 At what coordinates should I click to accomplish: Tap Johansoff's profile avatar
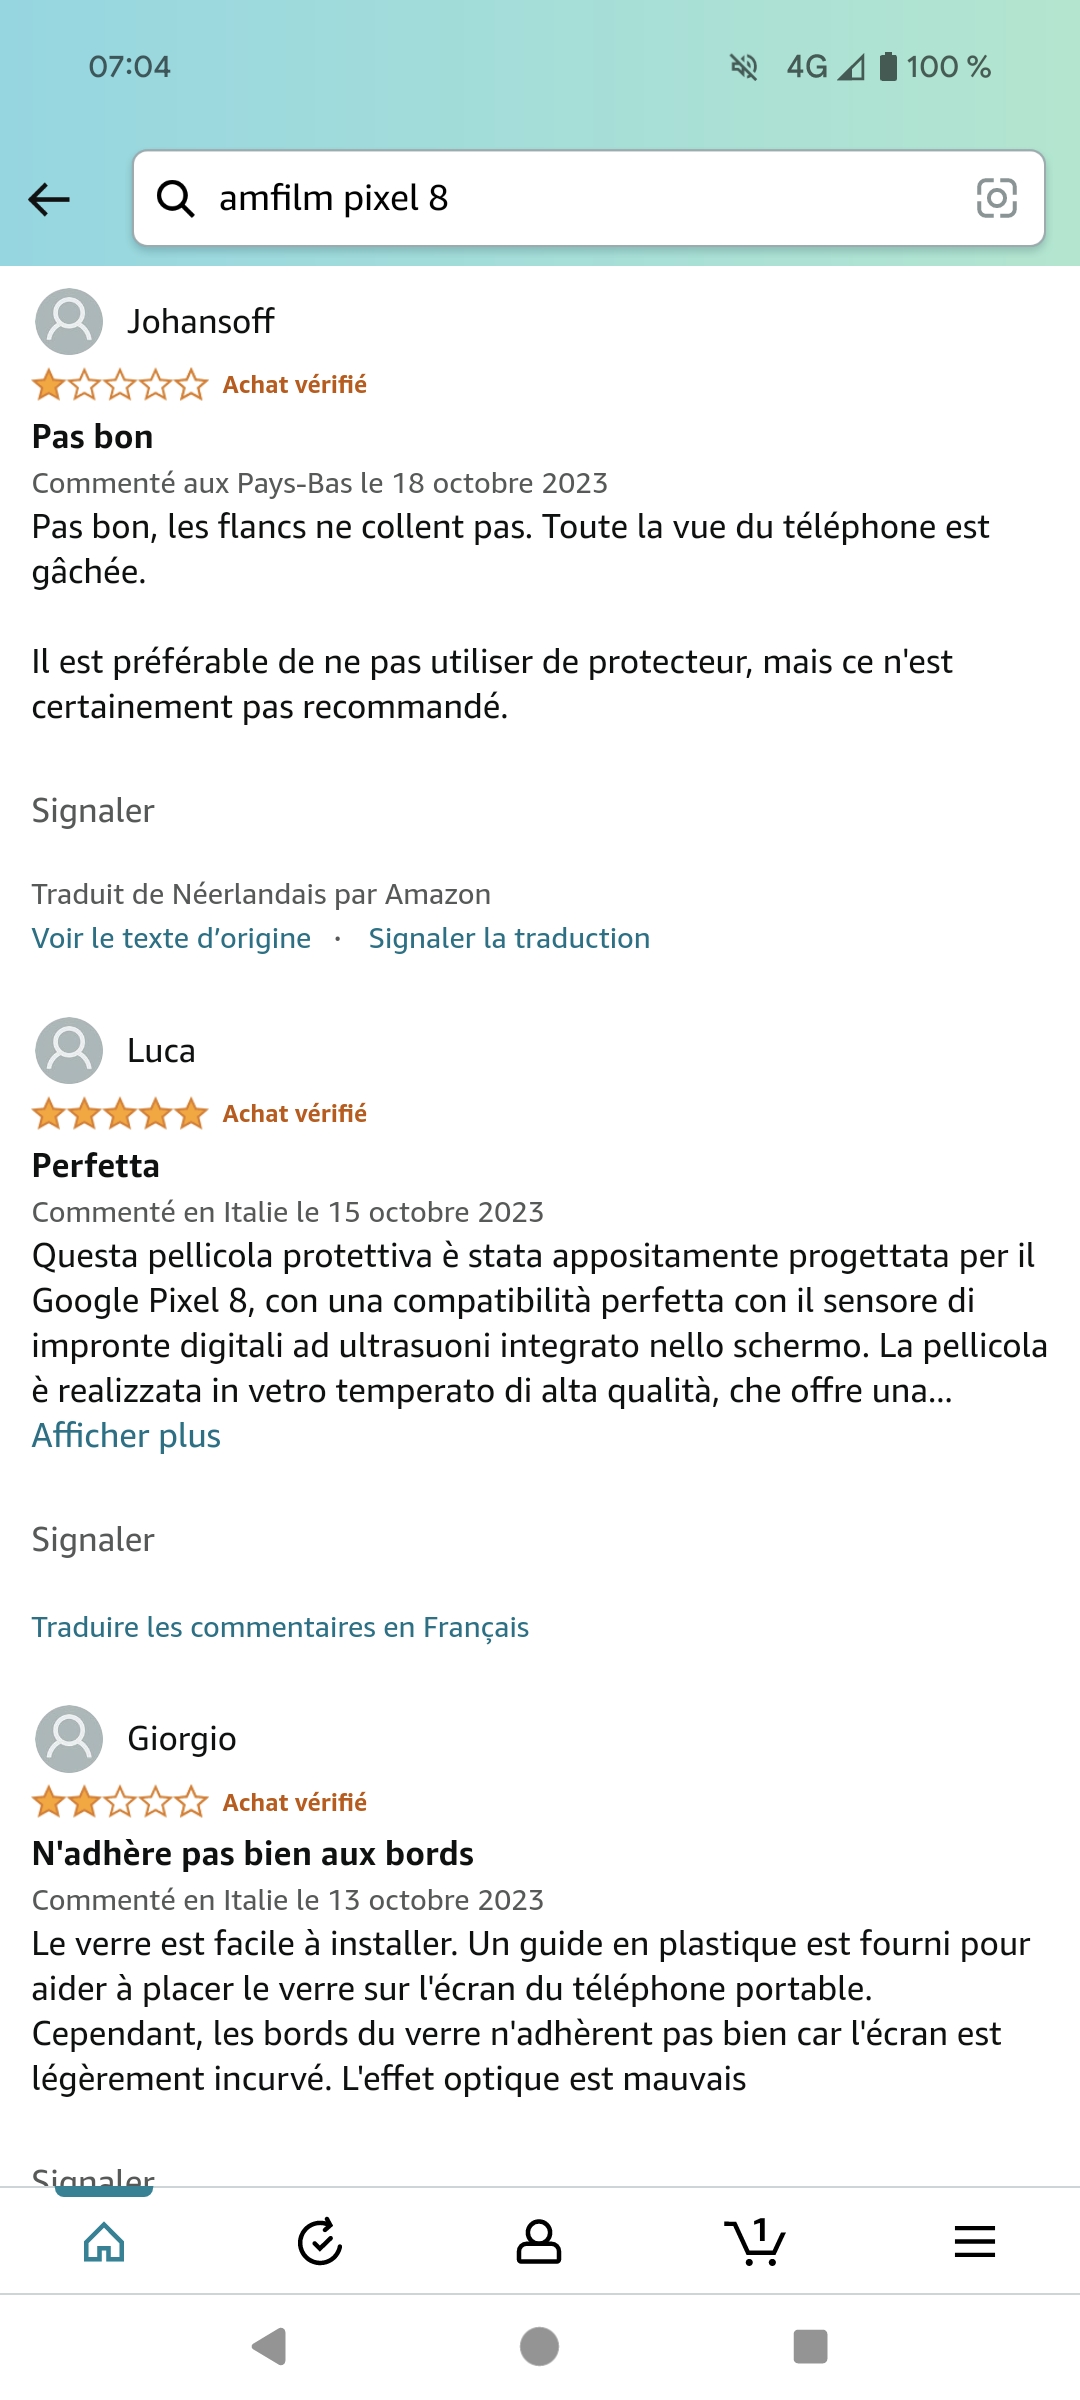coord(69,322)
